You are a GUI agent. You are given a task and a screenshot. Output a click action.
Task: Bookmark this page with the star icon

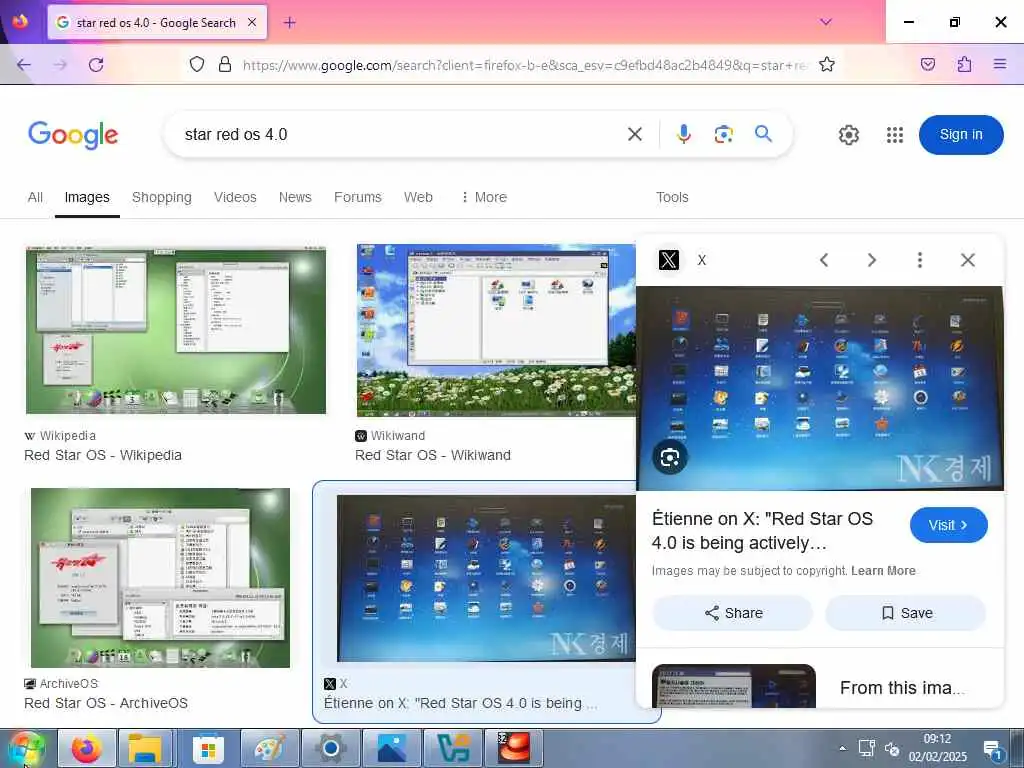click(x=827, y=64)
